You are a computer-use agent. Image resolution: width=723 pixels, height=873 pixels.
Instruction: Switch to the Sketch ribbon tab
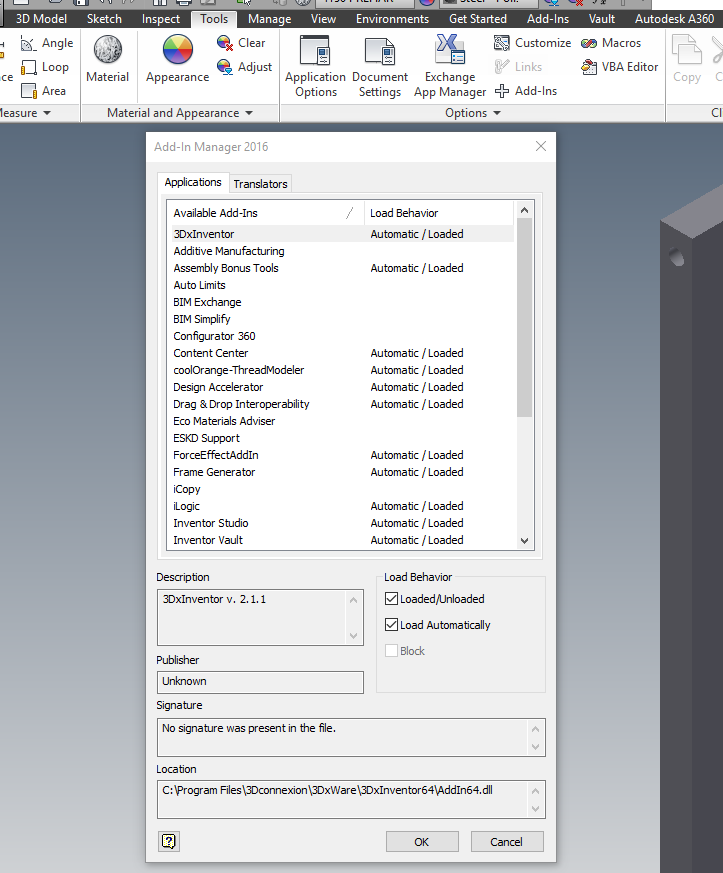pyautogui.click(x=104, y=19)
